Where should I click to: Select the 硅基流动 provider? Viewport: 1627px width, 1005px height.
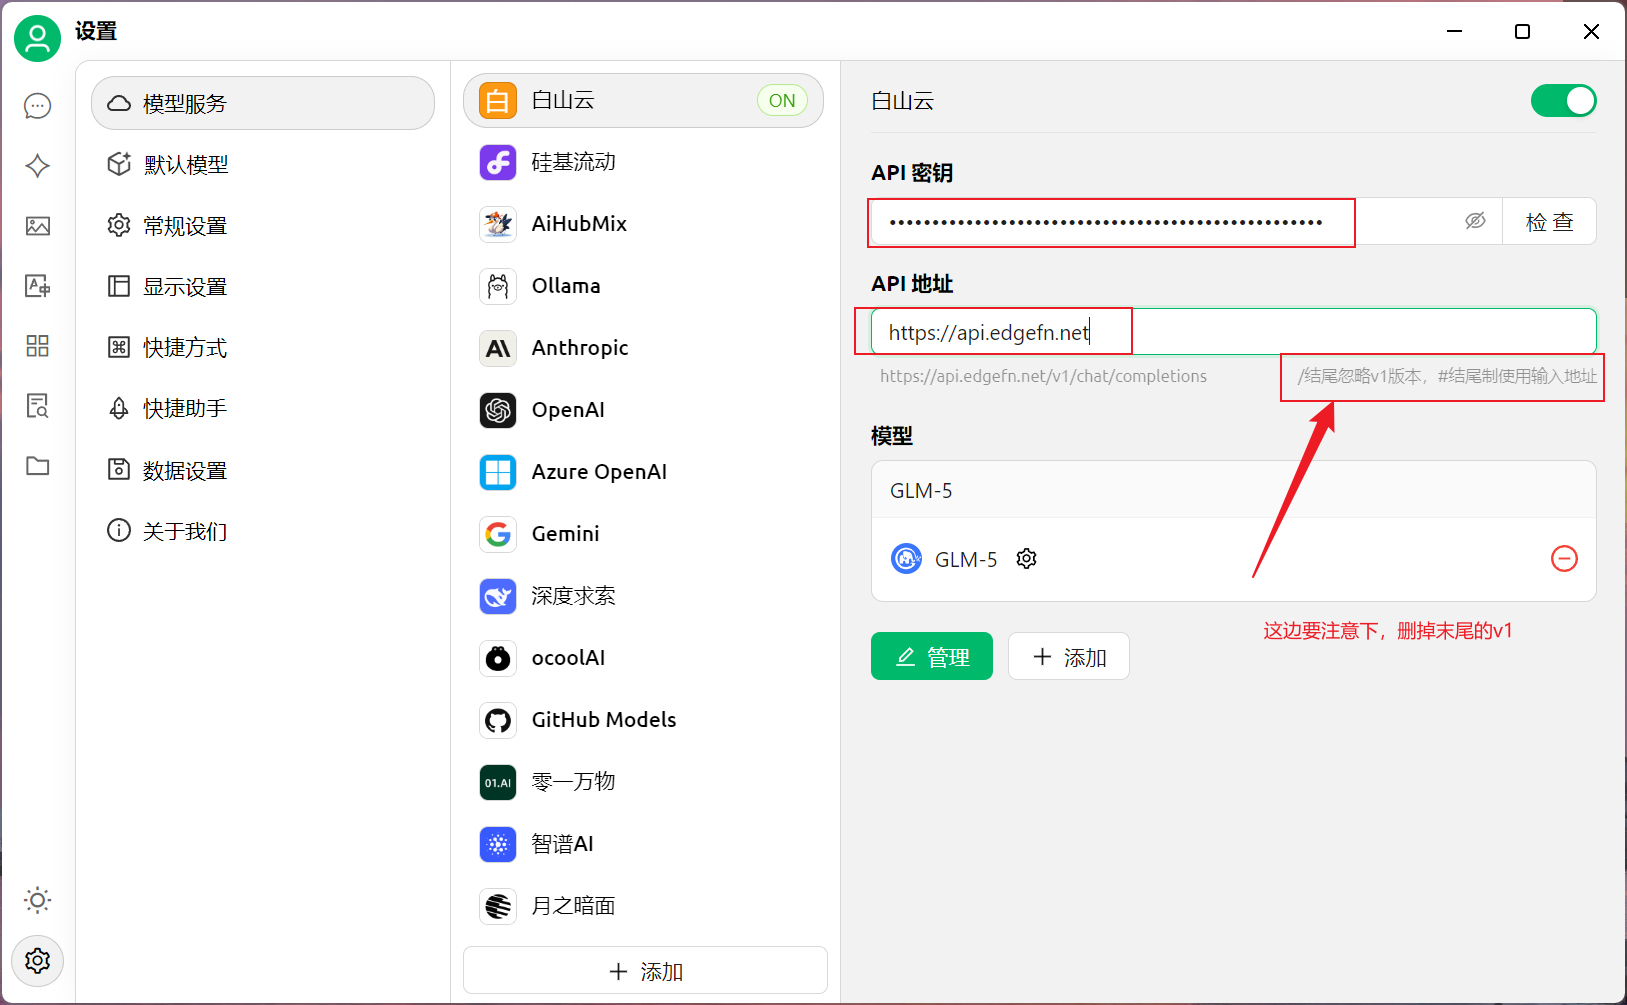pyautogui.click(x=643, y=162)
